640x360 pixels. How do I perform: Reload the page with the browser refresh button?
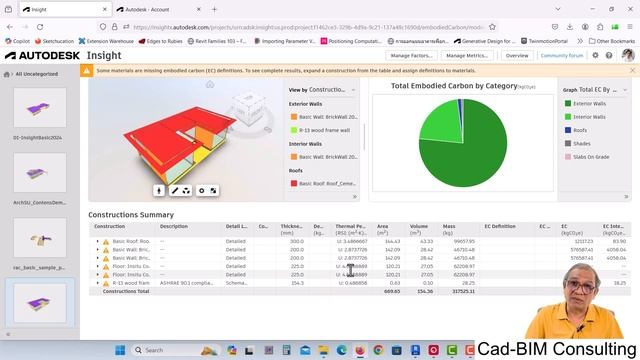[x=40, y=27]
